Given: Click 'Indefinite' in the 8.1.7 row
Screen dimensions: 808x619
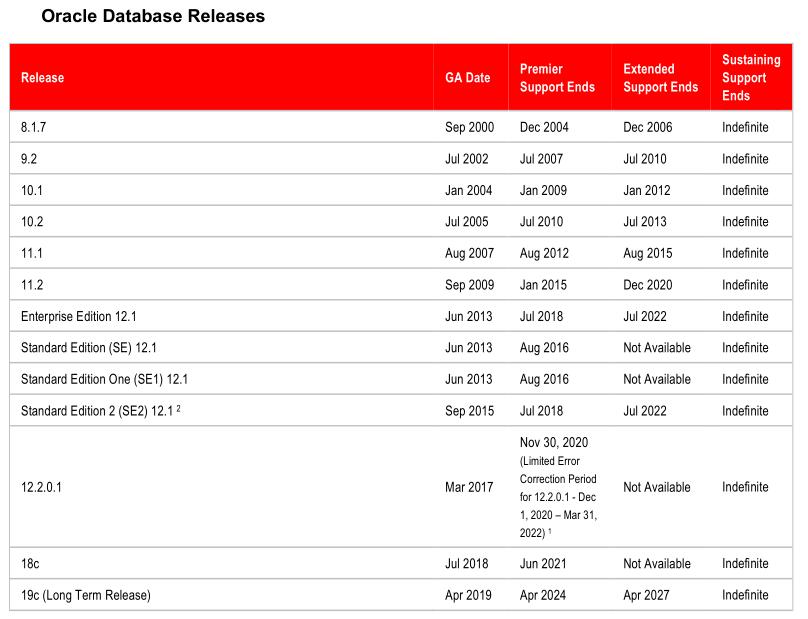Looking at the screenshot, I should tap(745, 127).
